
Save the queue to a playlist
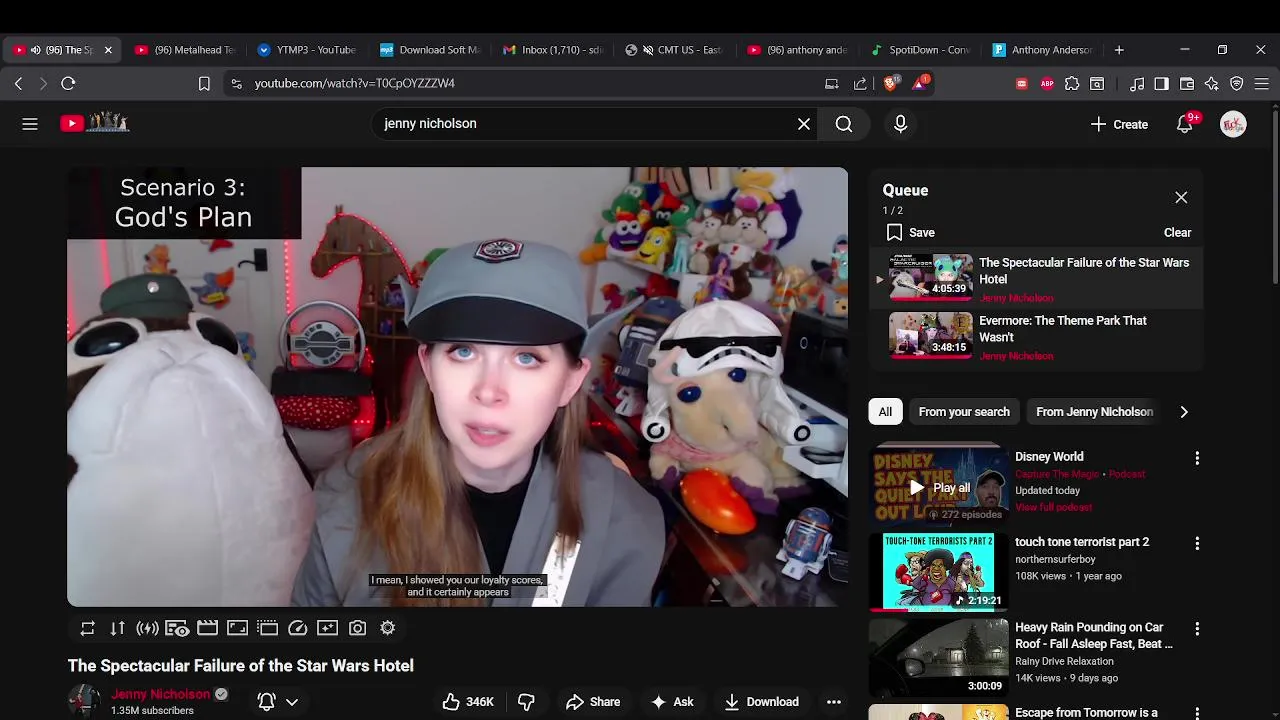pos(911,233)
